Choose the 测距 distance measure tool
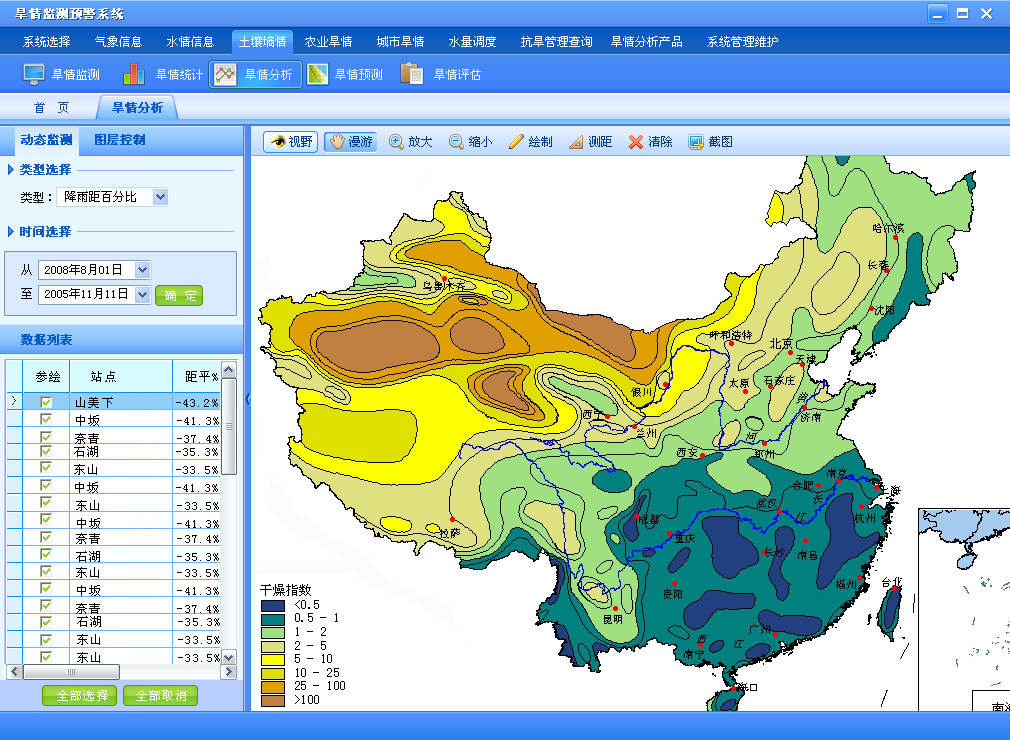 pyautogui.click(x=590, y=142)
